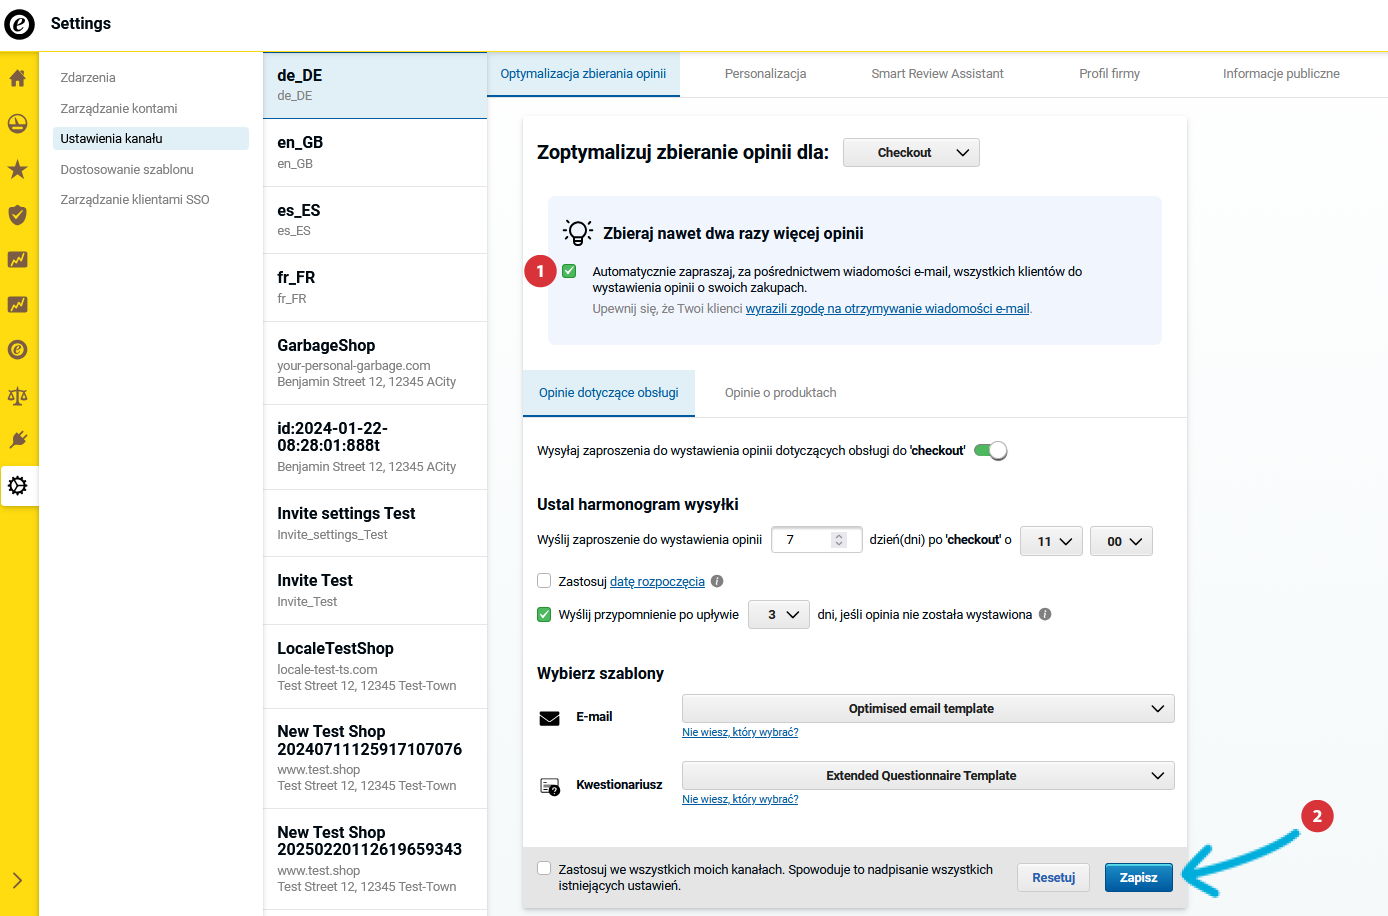
Task: Uncheck the automatic email invitation checkbox
Action: (569, 271)
